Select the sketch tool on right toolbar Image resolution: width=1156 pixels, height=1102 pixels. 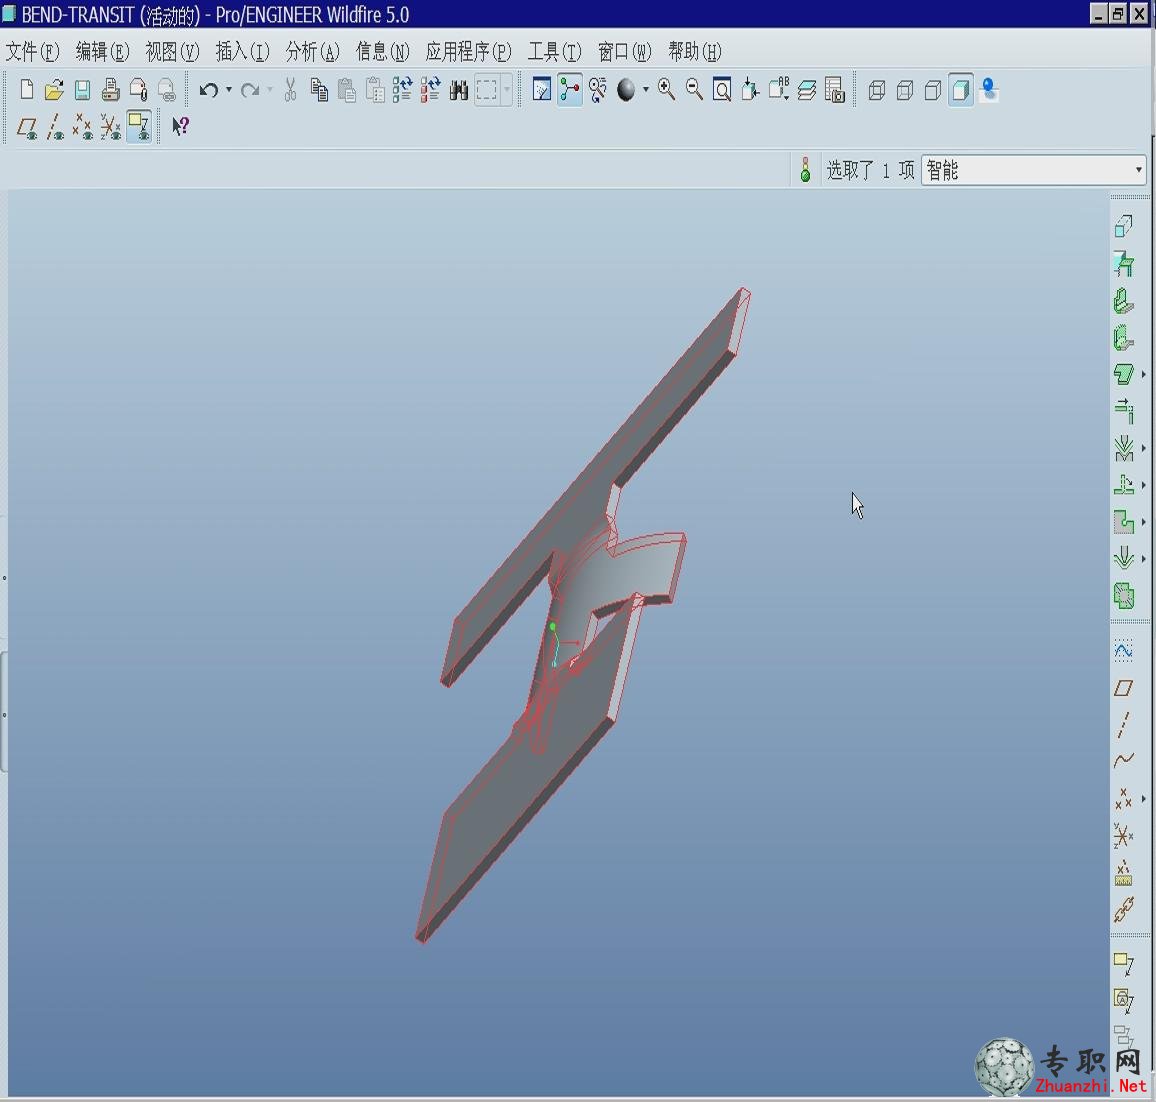(1123, 650)
